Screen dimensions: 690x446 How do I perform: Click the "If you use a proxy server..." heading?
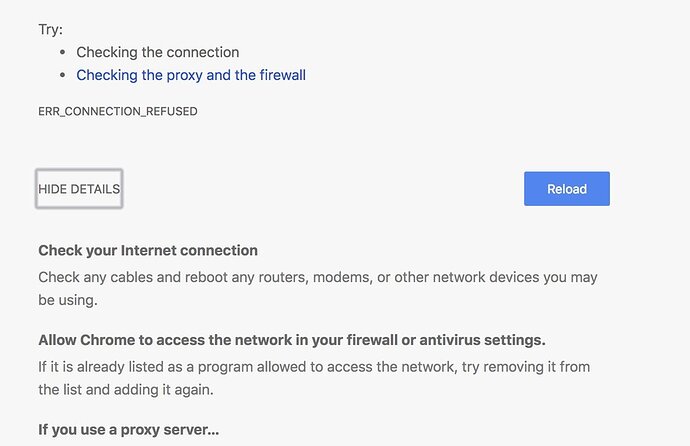click(x=128, y=430)
